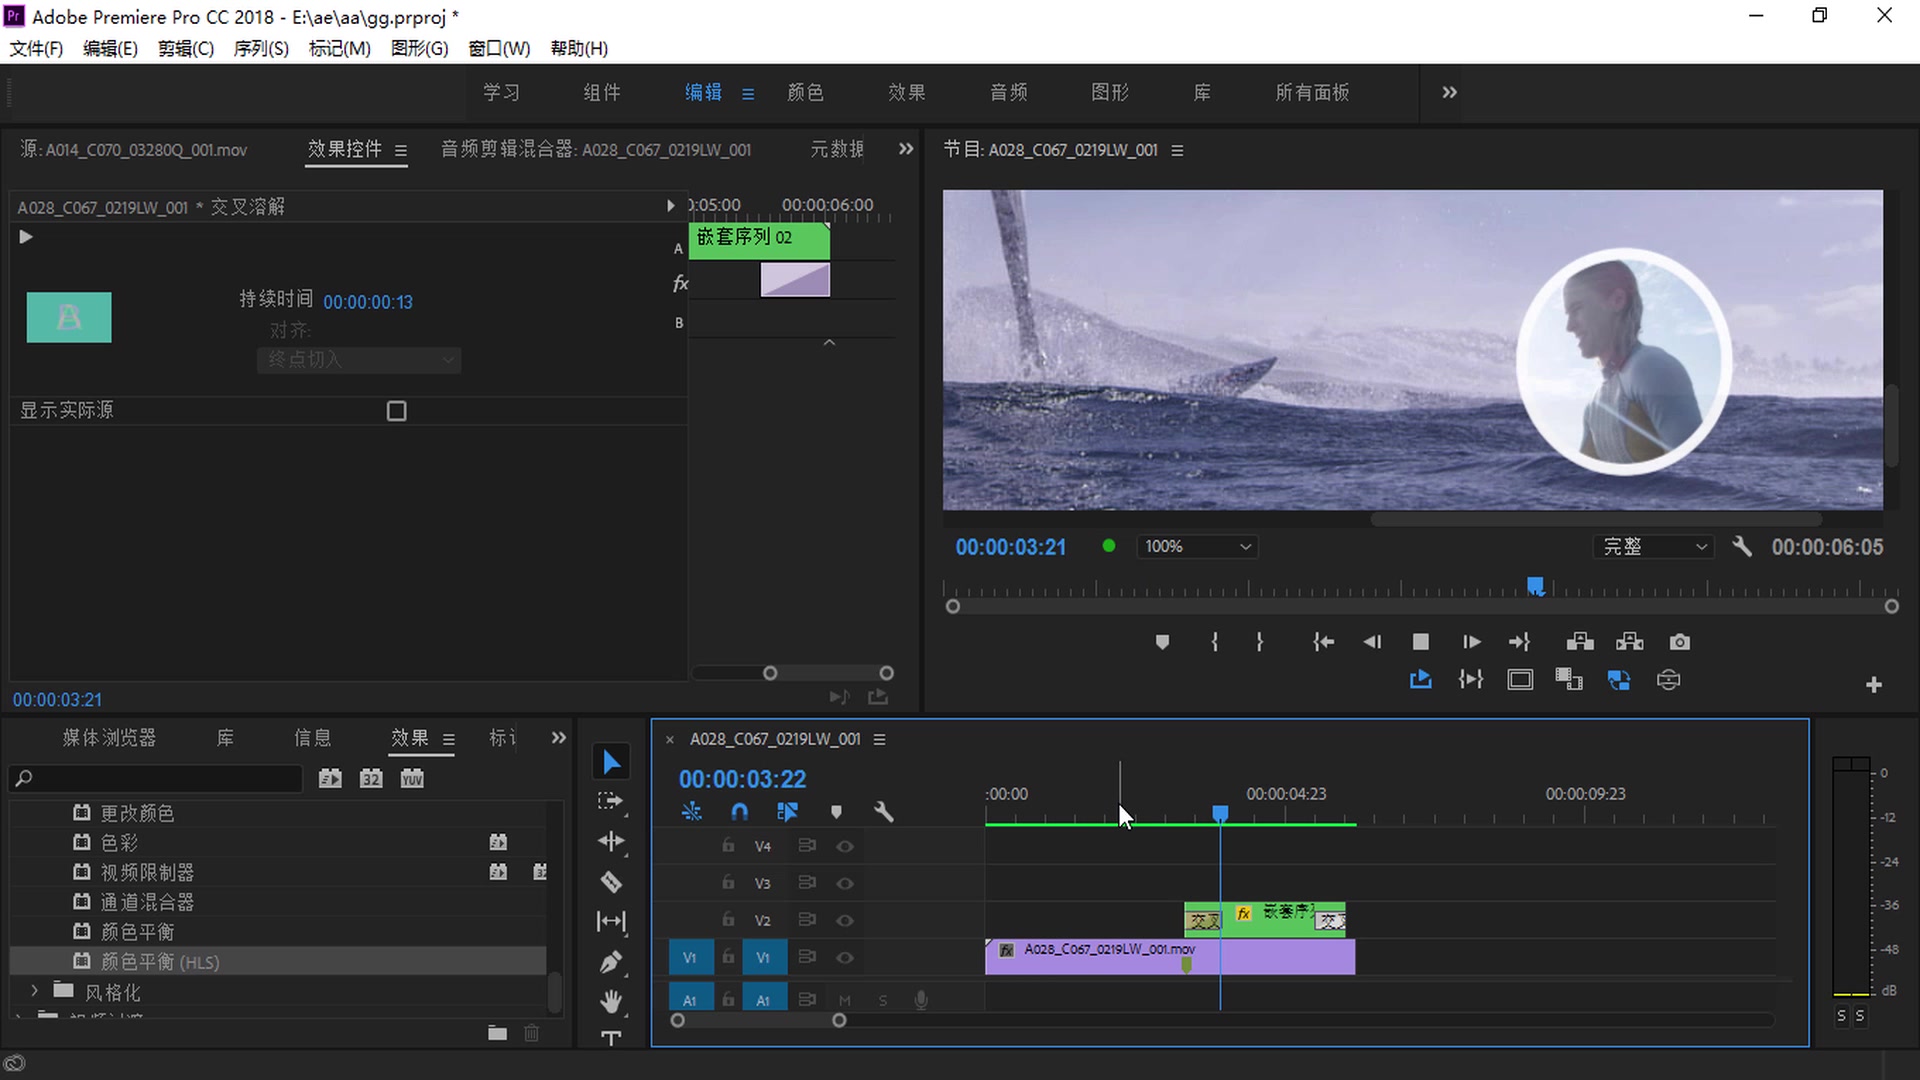Select the Razor tool
Viewport: 1920px width, 1080px height.
click(x=611, y=882)
